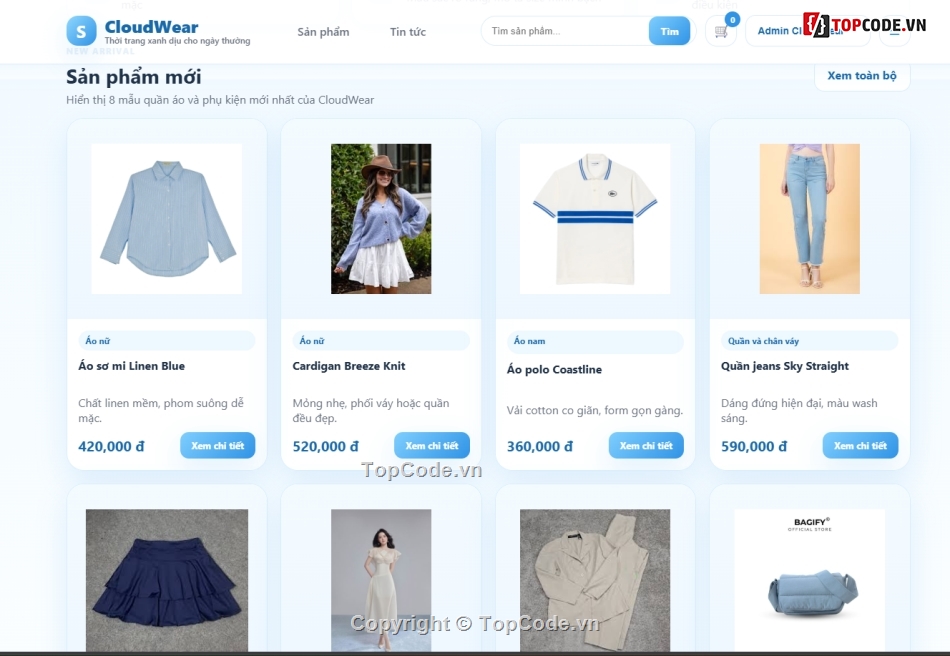Click tagline 'Thời trang xanh dịu cho ngày thường'
This screenshot has width=950, height=656.
[177, 41]
